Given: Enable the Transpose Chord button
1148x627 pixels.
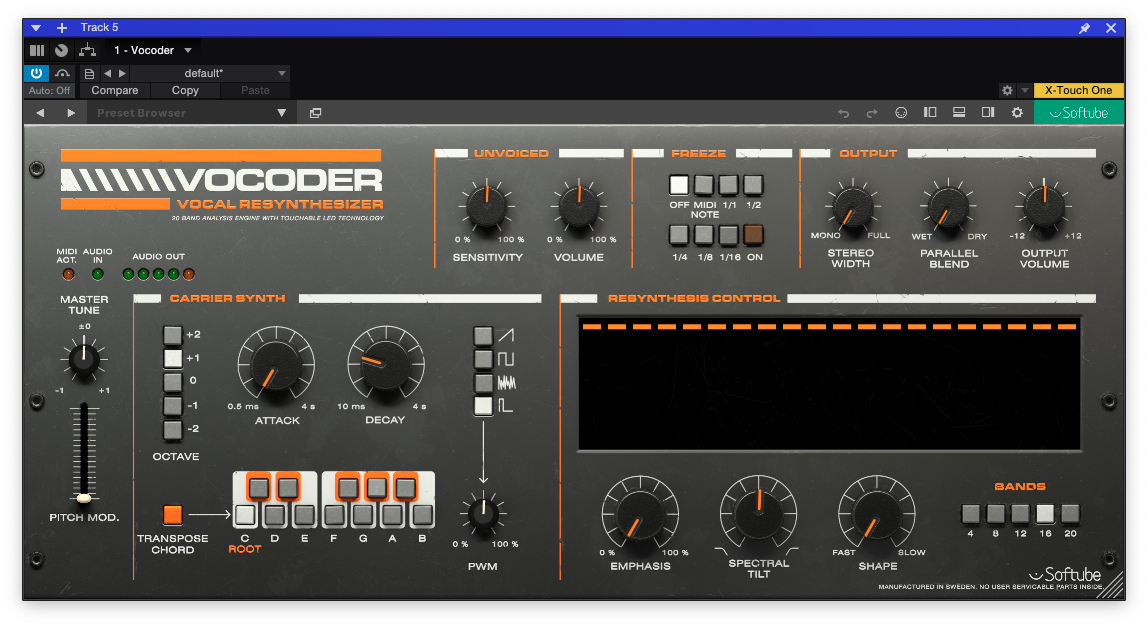Looking at the screenshot, I should pos(173,514).
